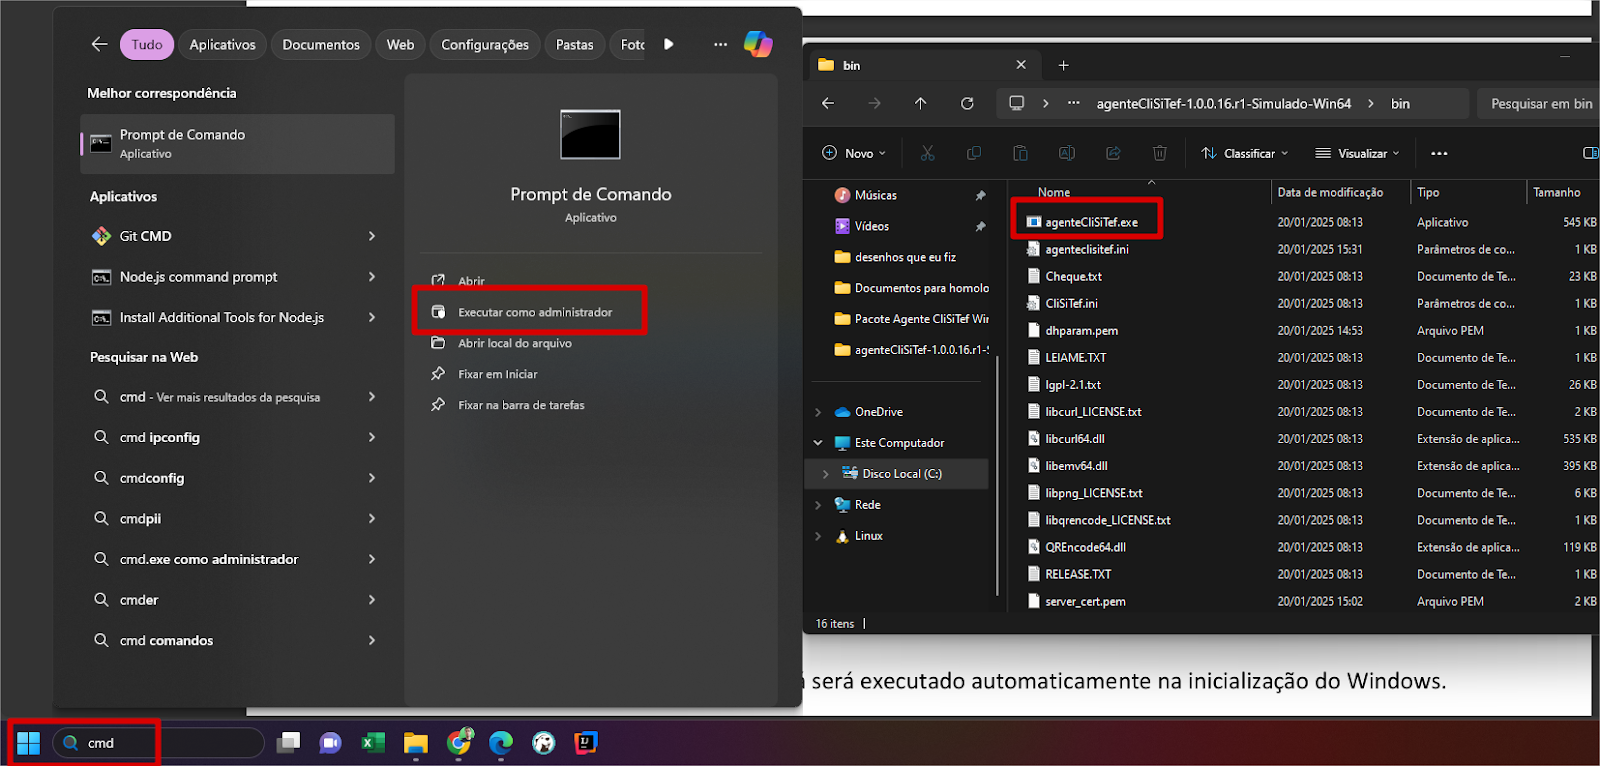
Task: Switch to the Documentos search filter tab
Action: 320,44
